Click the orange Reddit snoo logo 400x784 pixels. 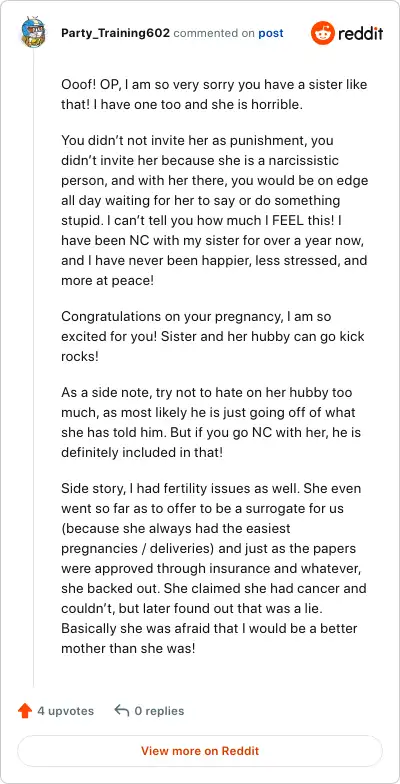point(322,34)
